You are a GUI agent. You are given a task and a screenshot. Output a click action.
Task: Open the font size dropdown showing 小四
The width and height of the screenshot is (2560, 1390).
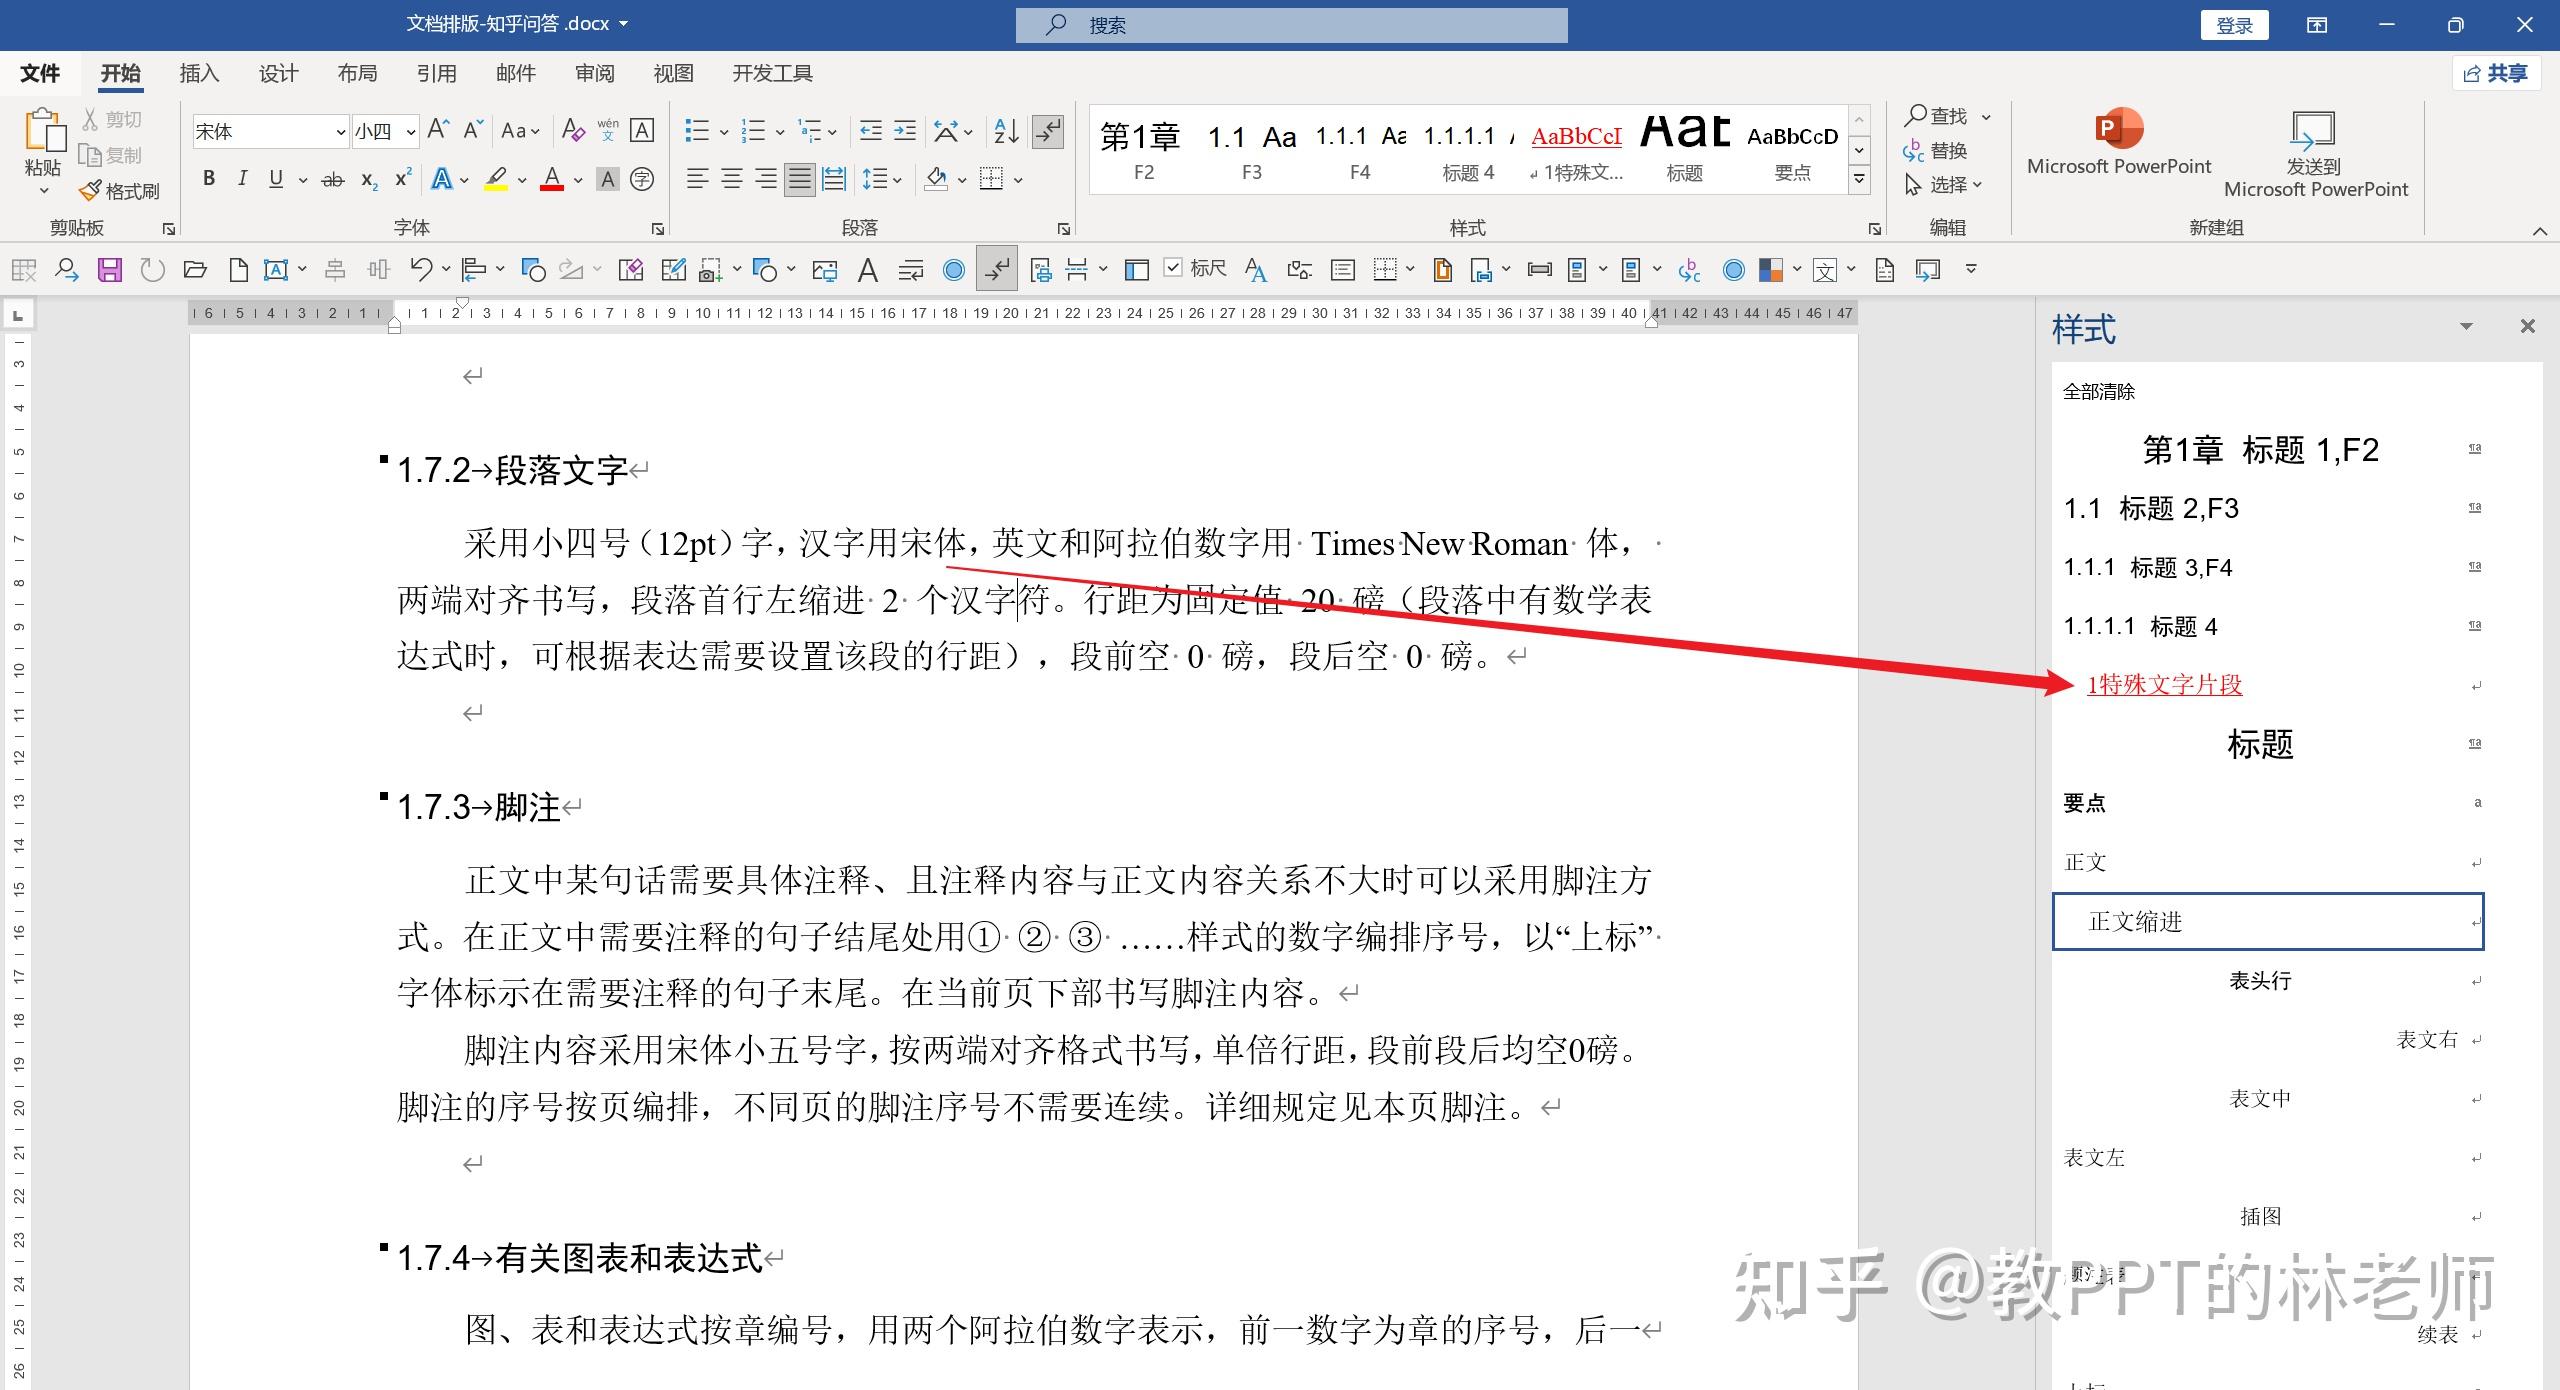(x=410, y=132)
